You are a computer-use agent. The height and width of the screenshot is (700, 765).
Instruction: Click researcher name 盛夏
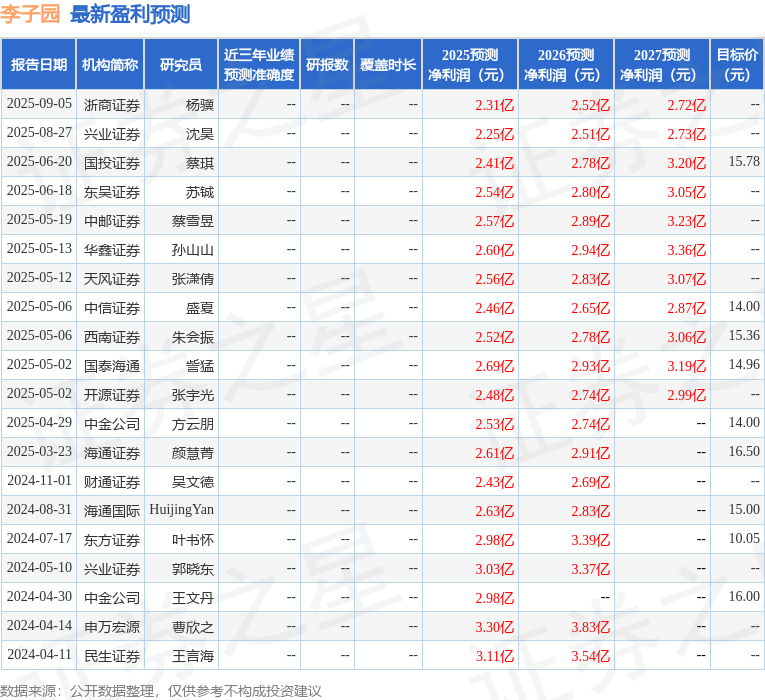click(x=200, y=308)
